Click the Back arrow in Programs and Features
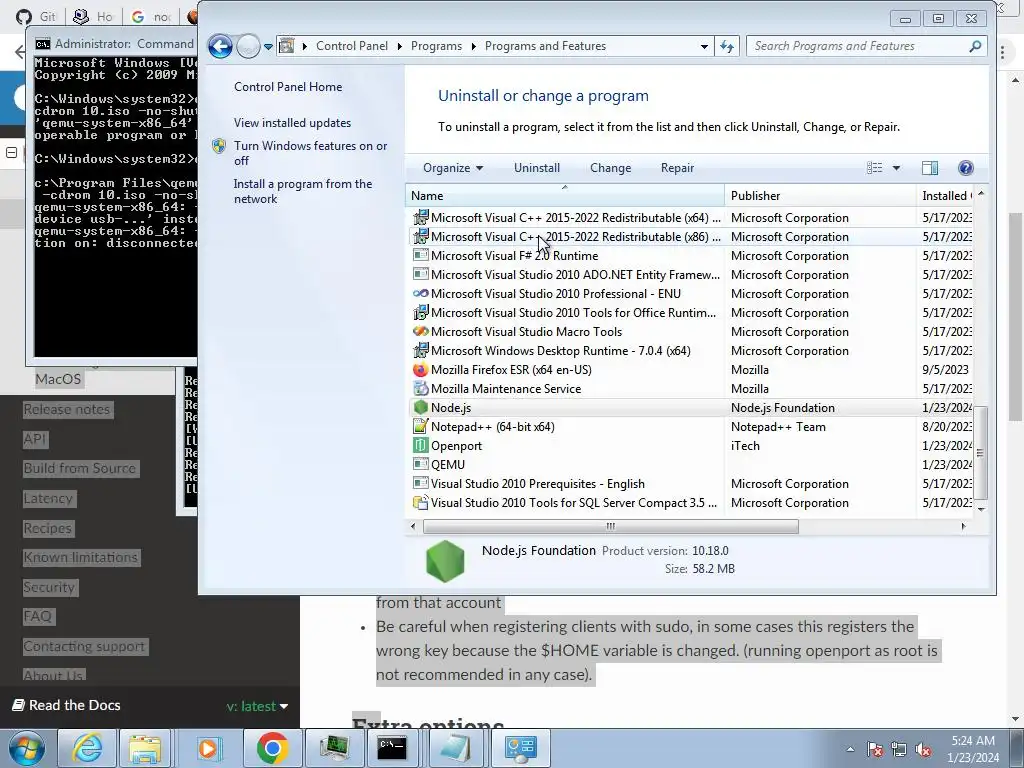 coord(220,46)
